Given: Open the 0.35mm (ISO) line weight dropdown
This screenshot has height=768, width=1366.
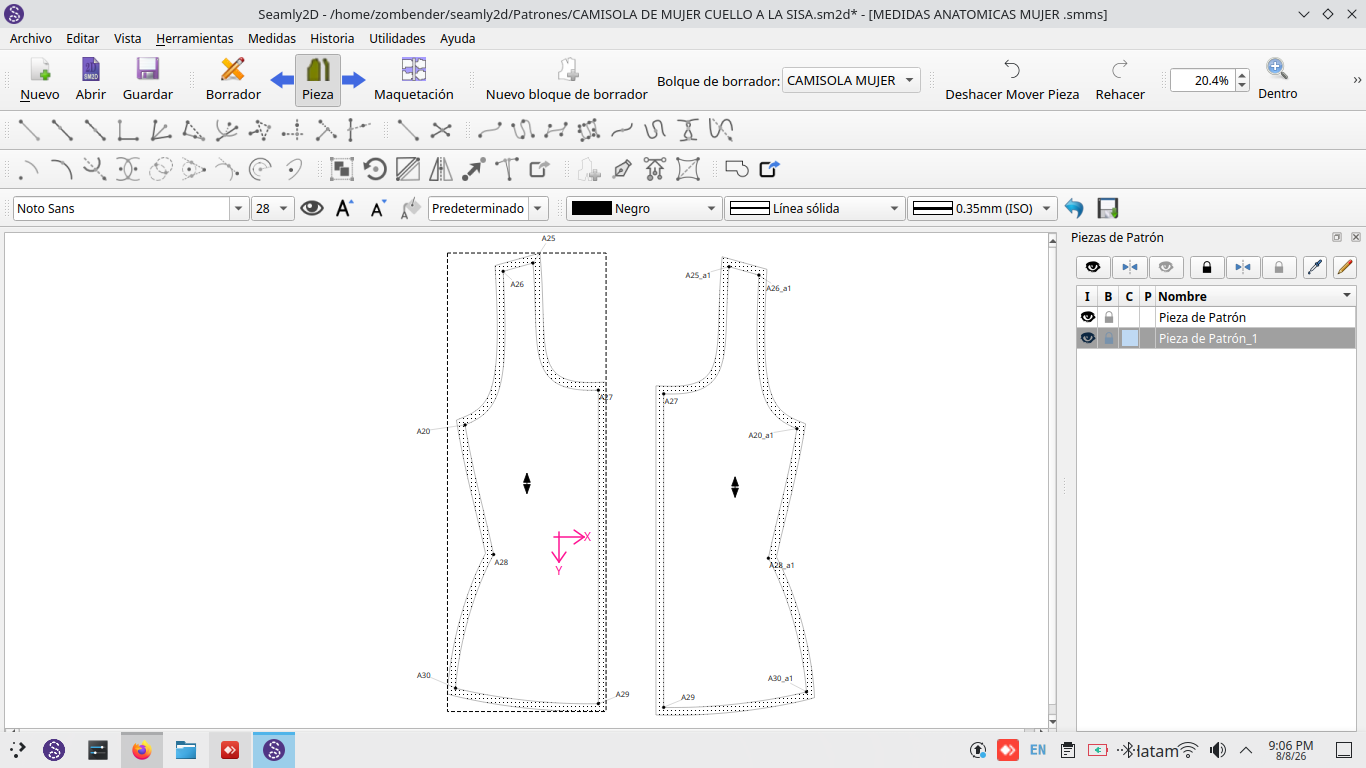Looking at the screenshot, I should 982,208.
